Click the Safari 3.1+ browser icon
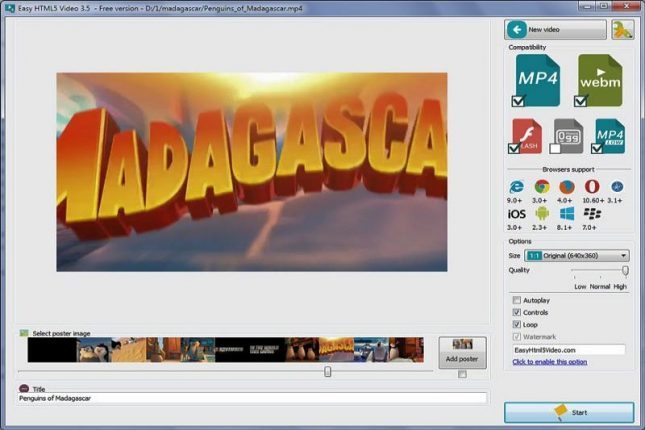The width and height of the screenshot is (645, 430). 617,187
